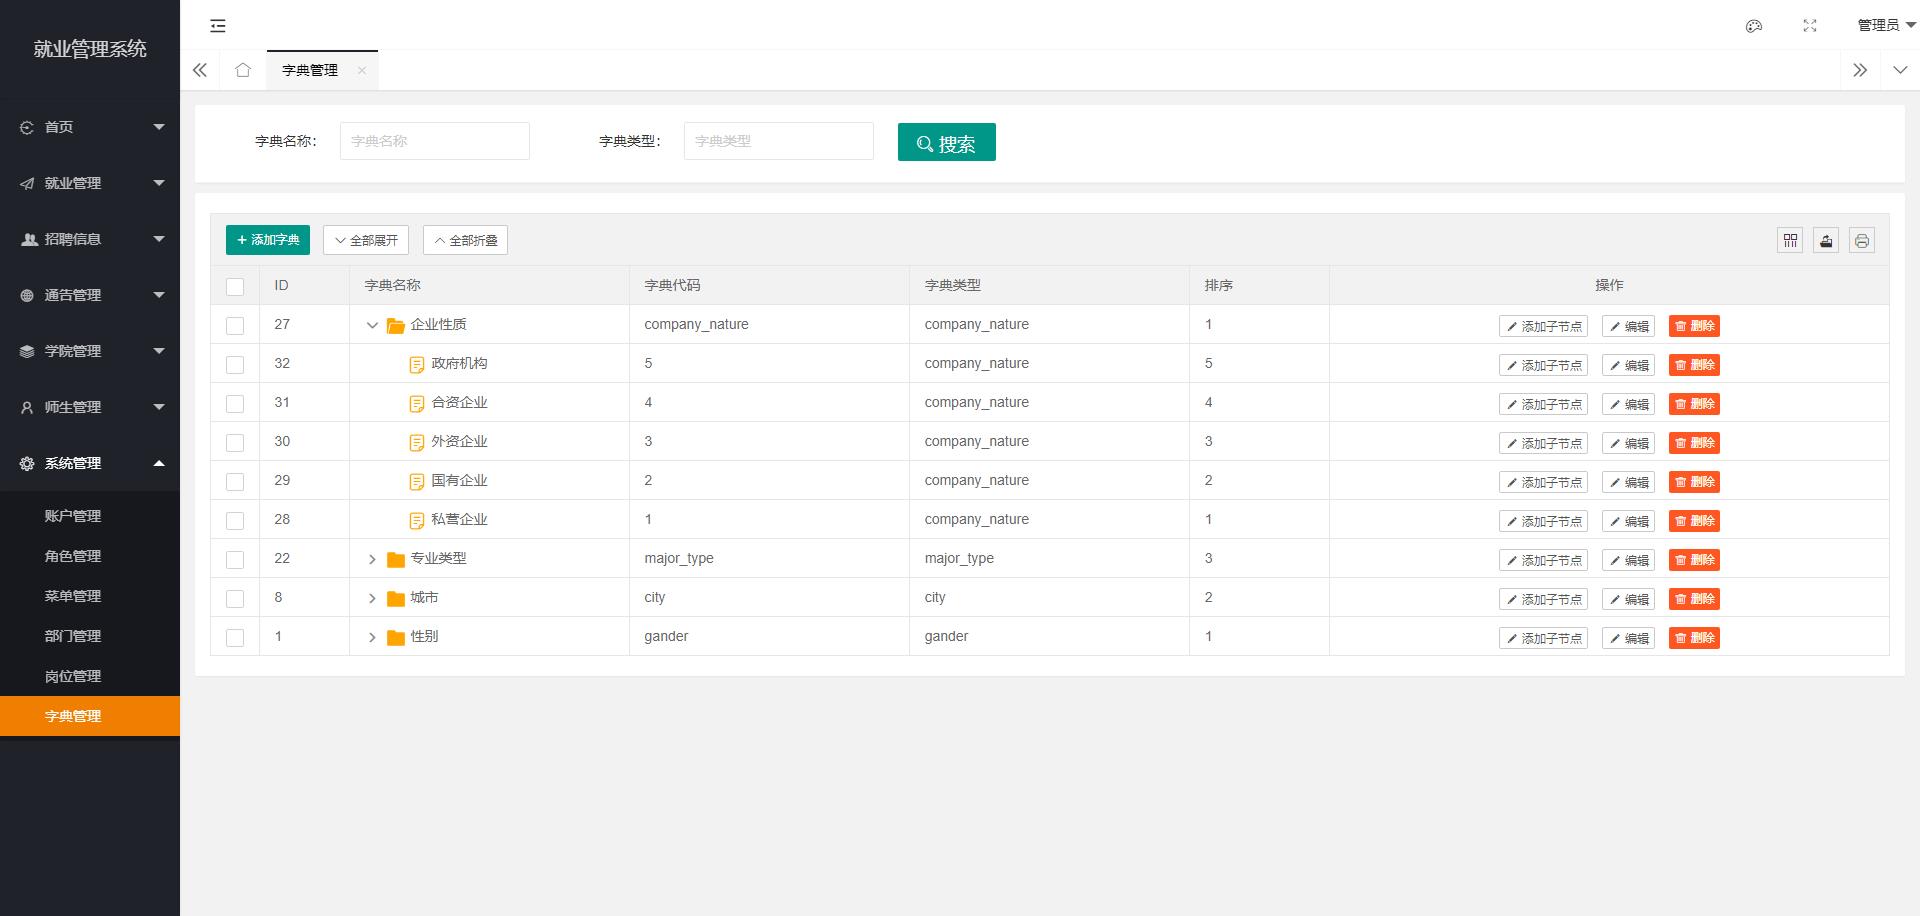
Task: Toggle sidebar collapse hamburger icon
Action: 218,26
